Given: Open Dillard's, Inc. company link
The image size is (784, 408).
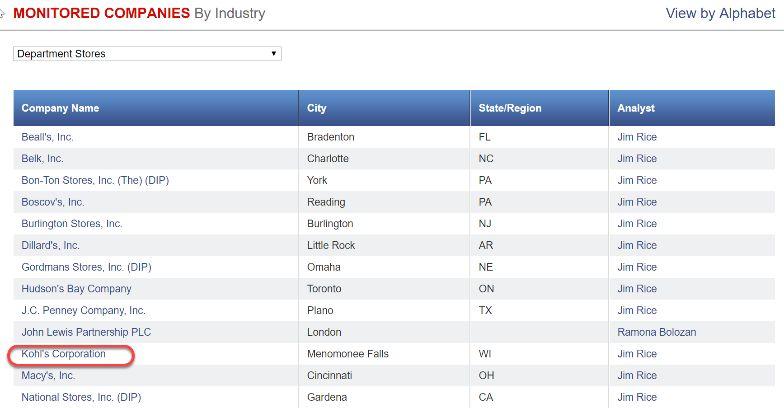Looking at the screenshot, I should click(x=50, y=246).
